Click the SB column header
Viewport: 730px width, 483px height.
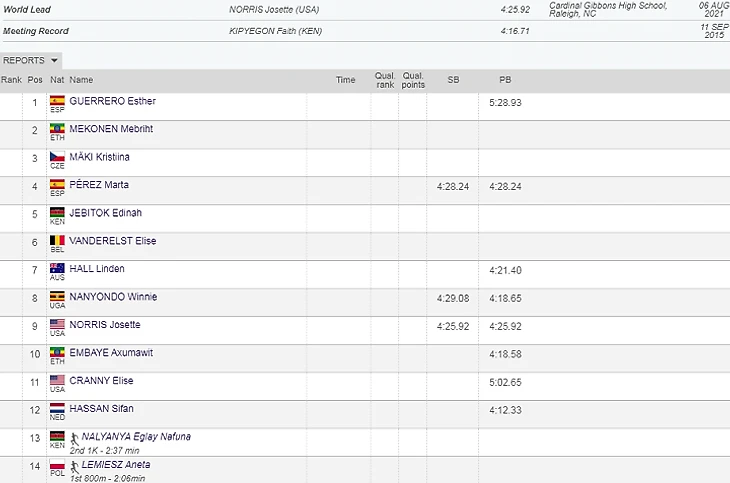click(x=453, y=80)
